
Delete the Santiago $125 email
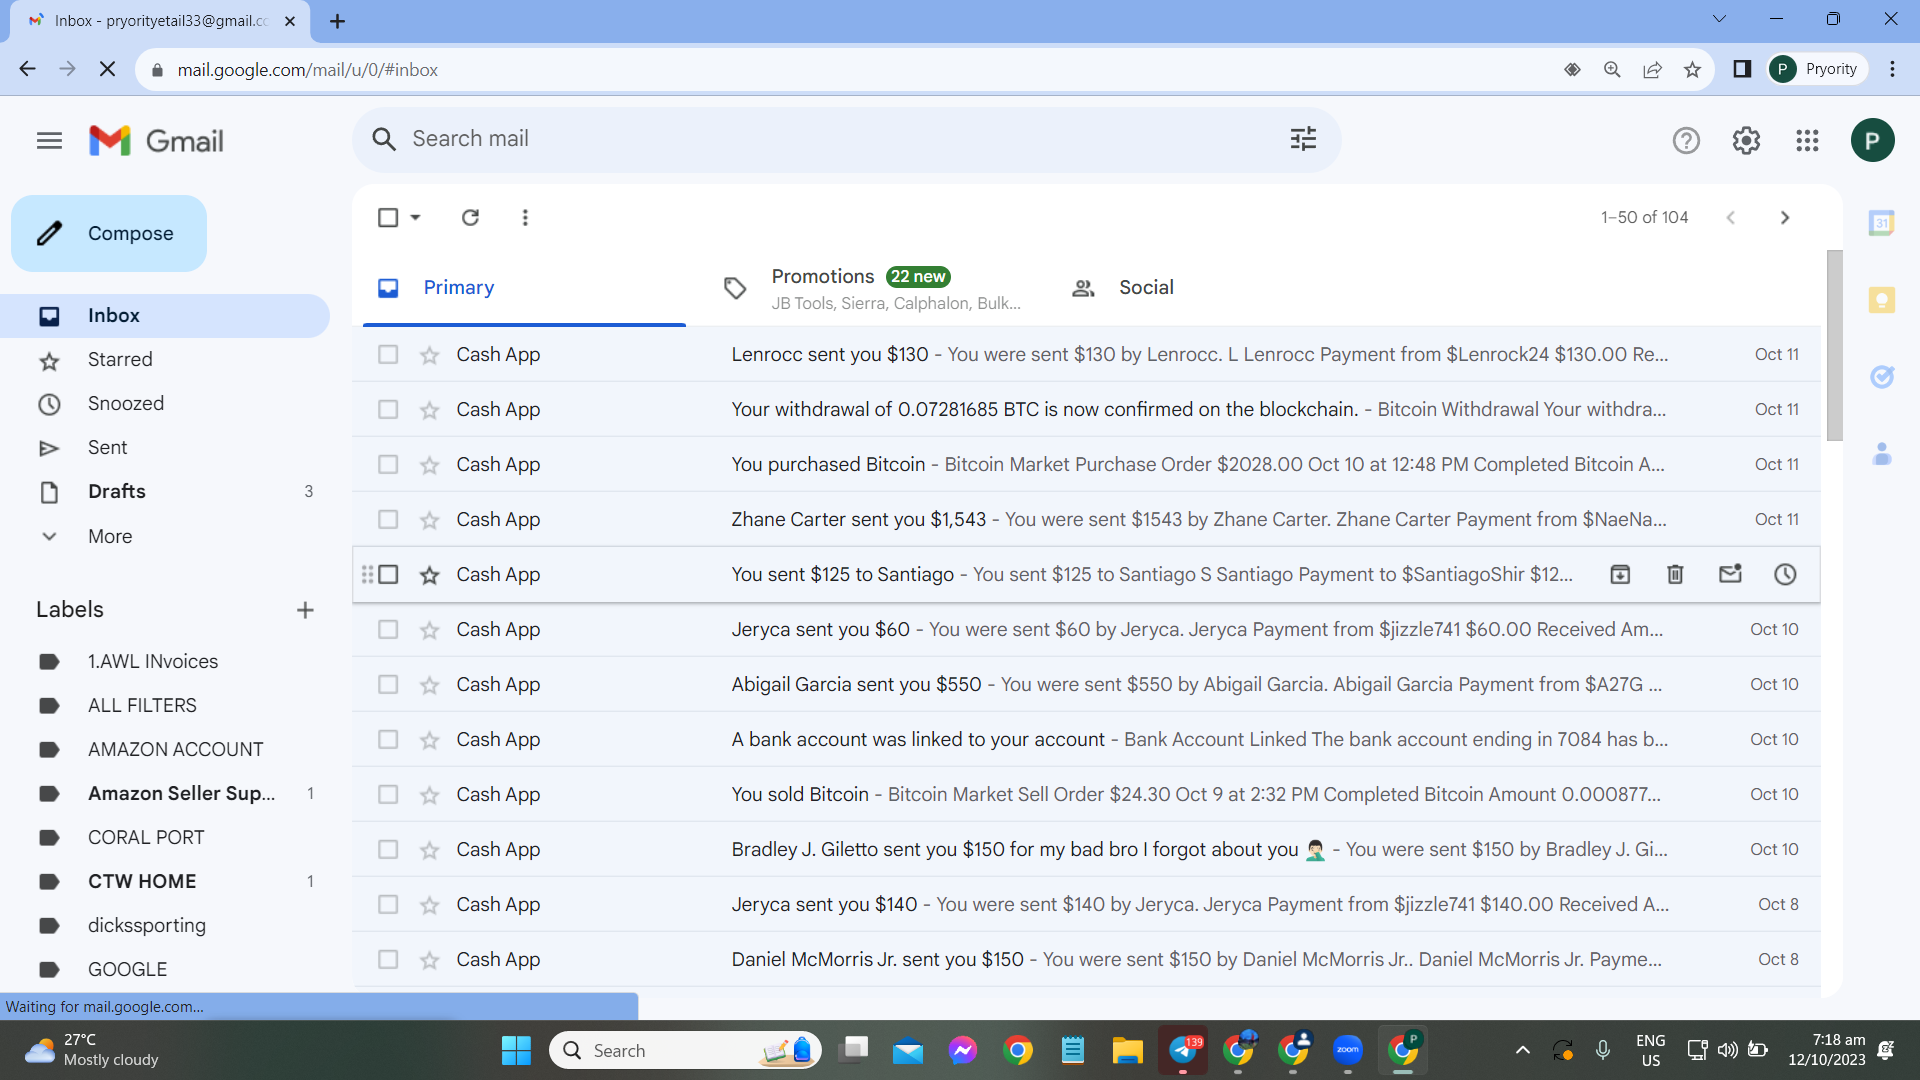click(x=1675, y=574)
